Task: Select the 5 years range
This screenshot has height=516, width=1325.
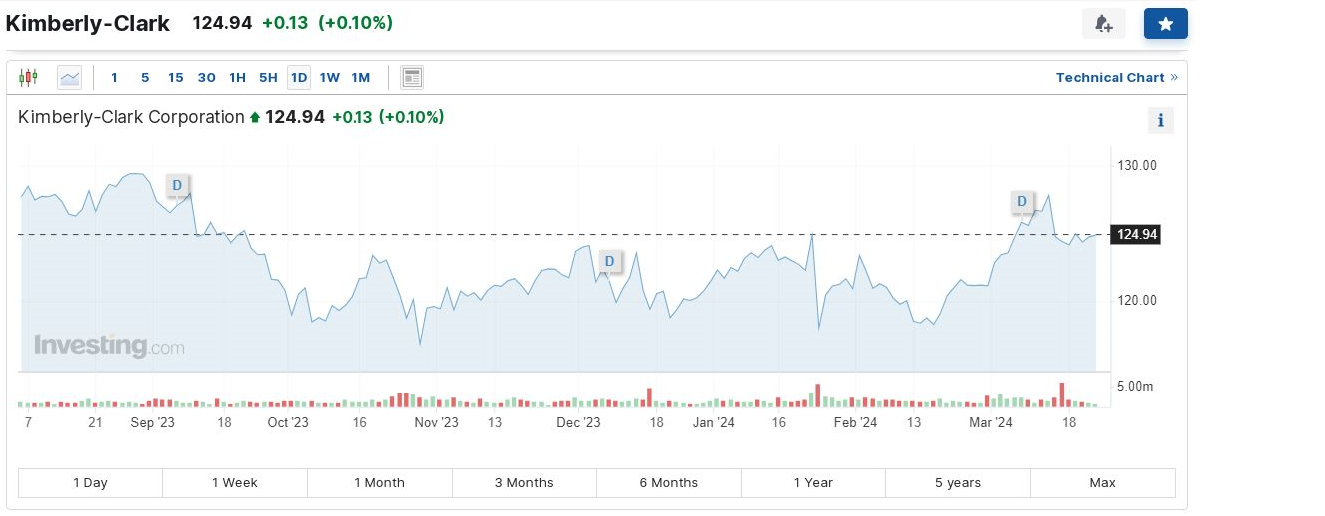Action: 957,482
